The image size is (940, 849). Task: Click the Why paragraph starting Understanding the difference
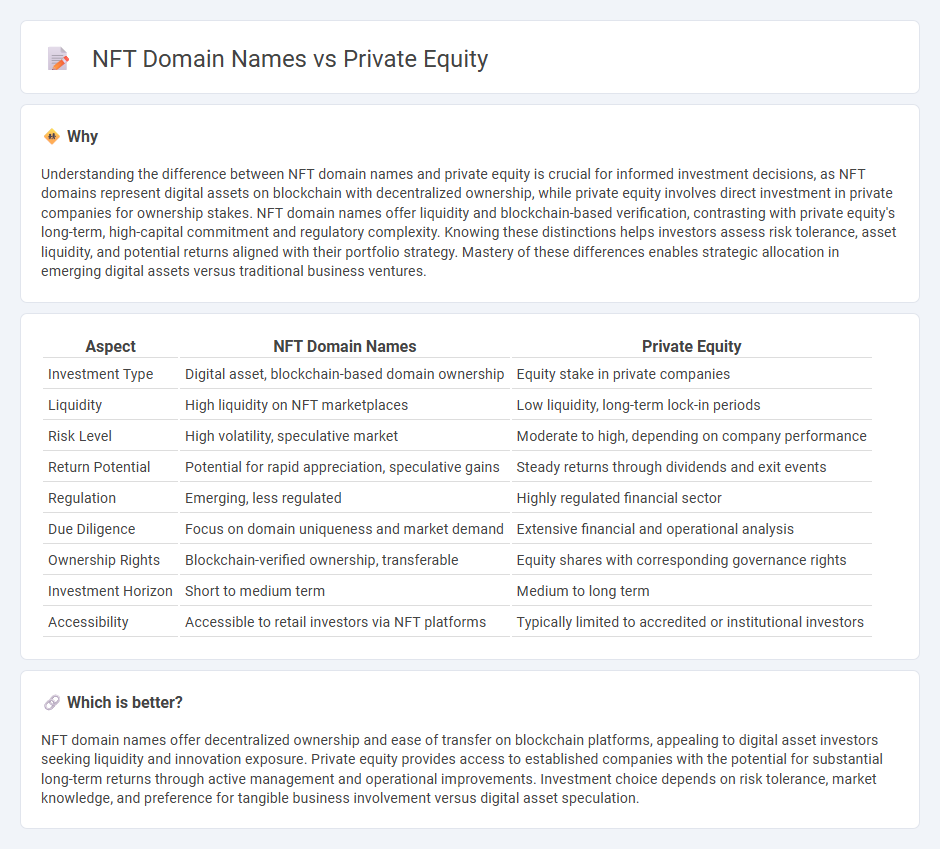click(x=469, y=222)
